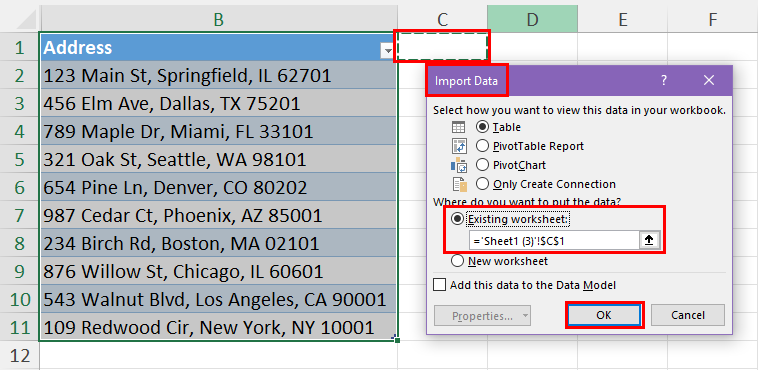Viewport: 758px width, 370px height.
Task: Select column D header
Action: (532, 19)
